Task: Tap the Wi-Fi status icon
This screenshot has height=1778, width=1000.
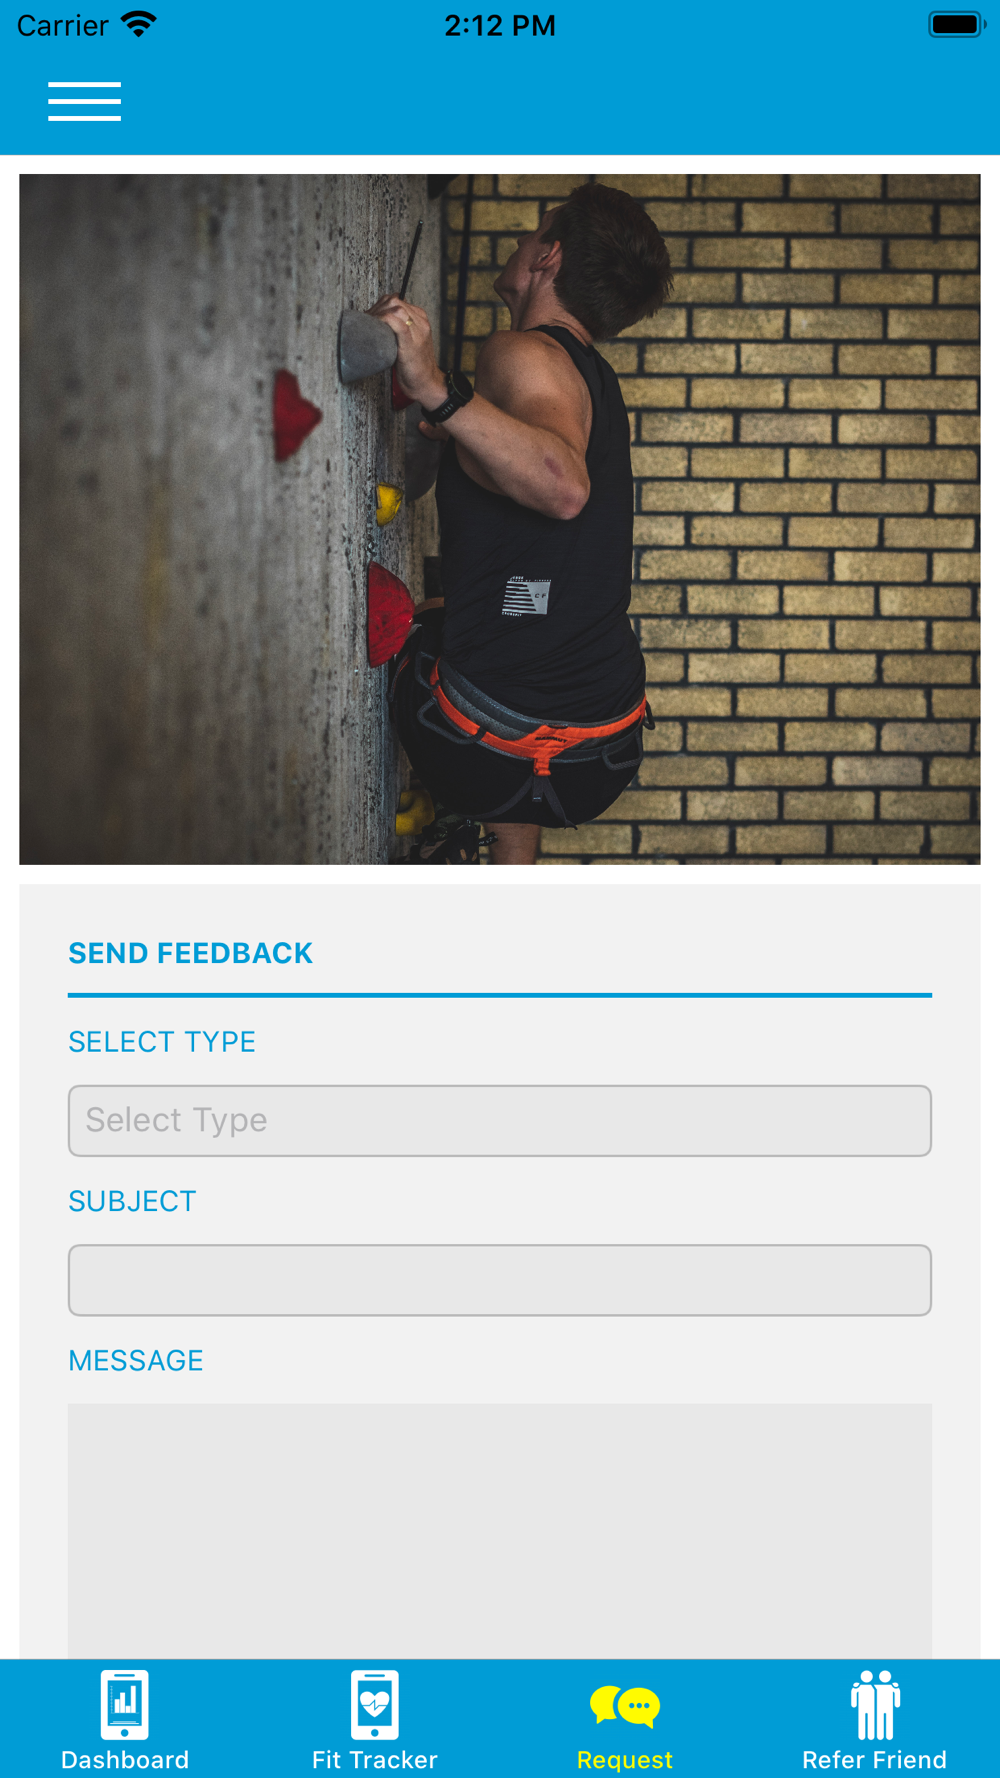Action: (x=139, y=24)
